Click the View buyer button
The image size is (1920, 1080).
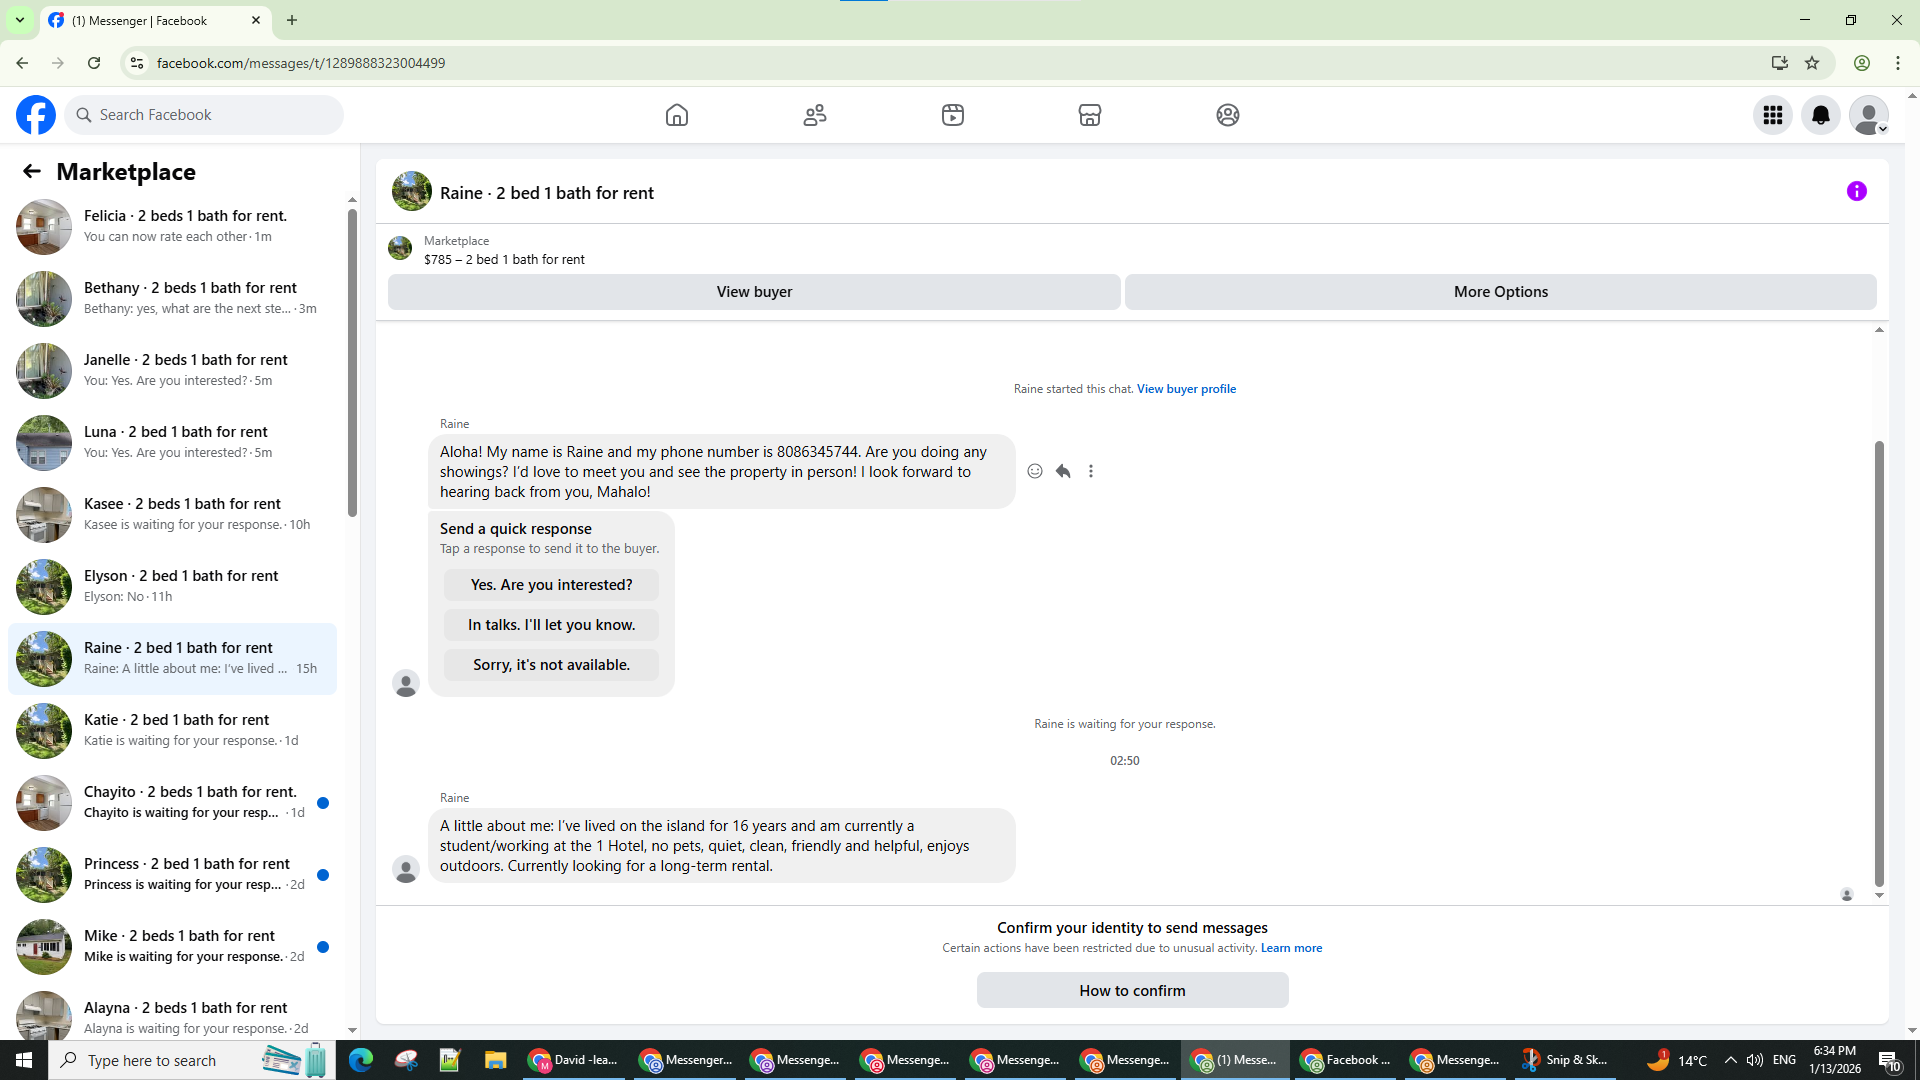point(754,292)
